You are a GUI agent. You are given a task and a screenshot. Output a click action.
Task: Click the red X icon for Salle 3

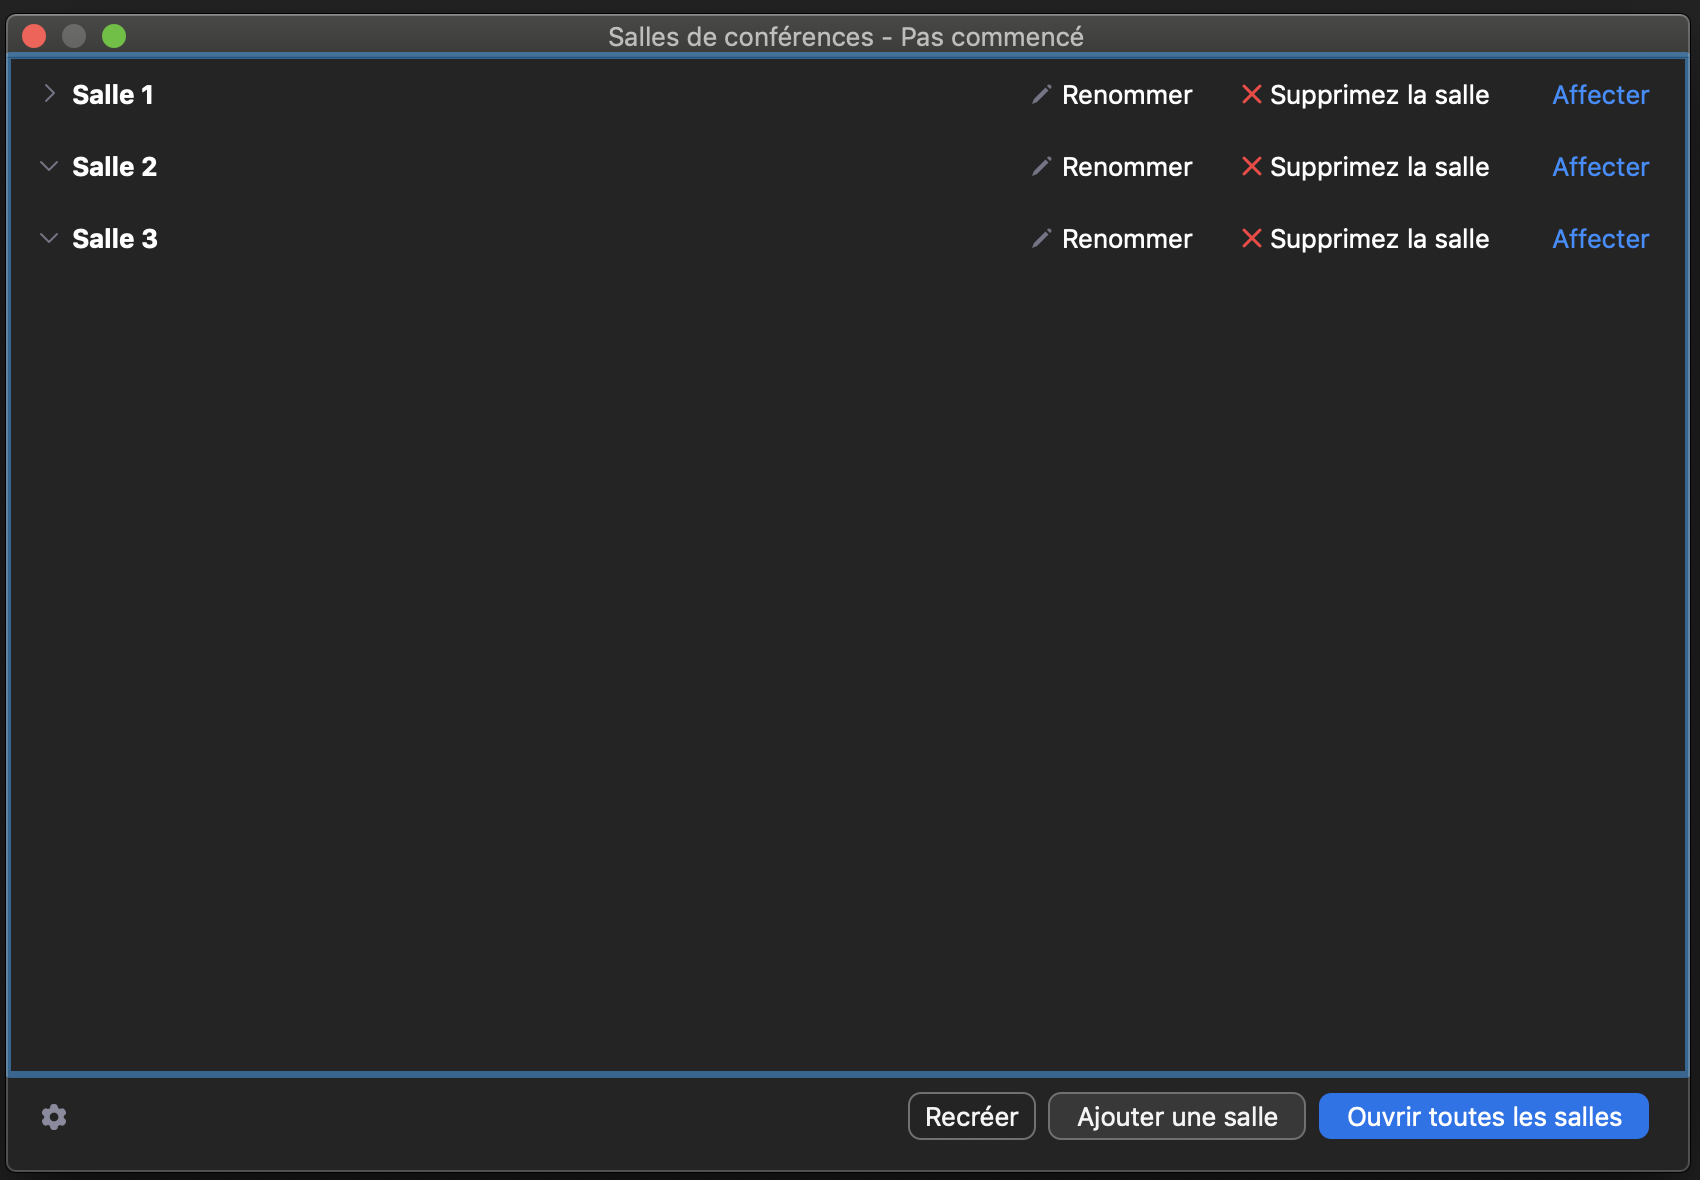coord(1251,239)
